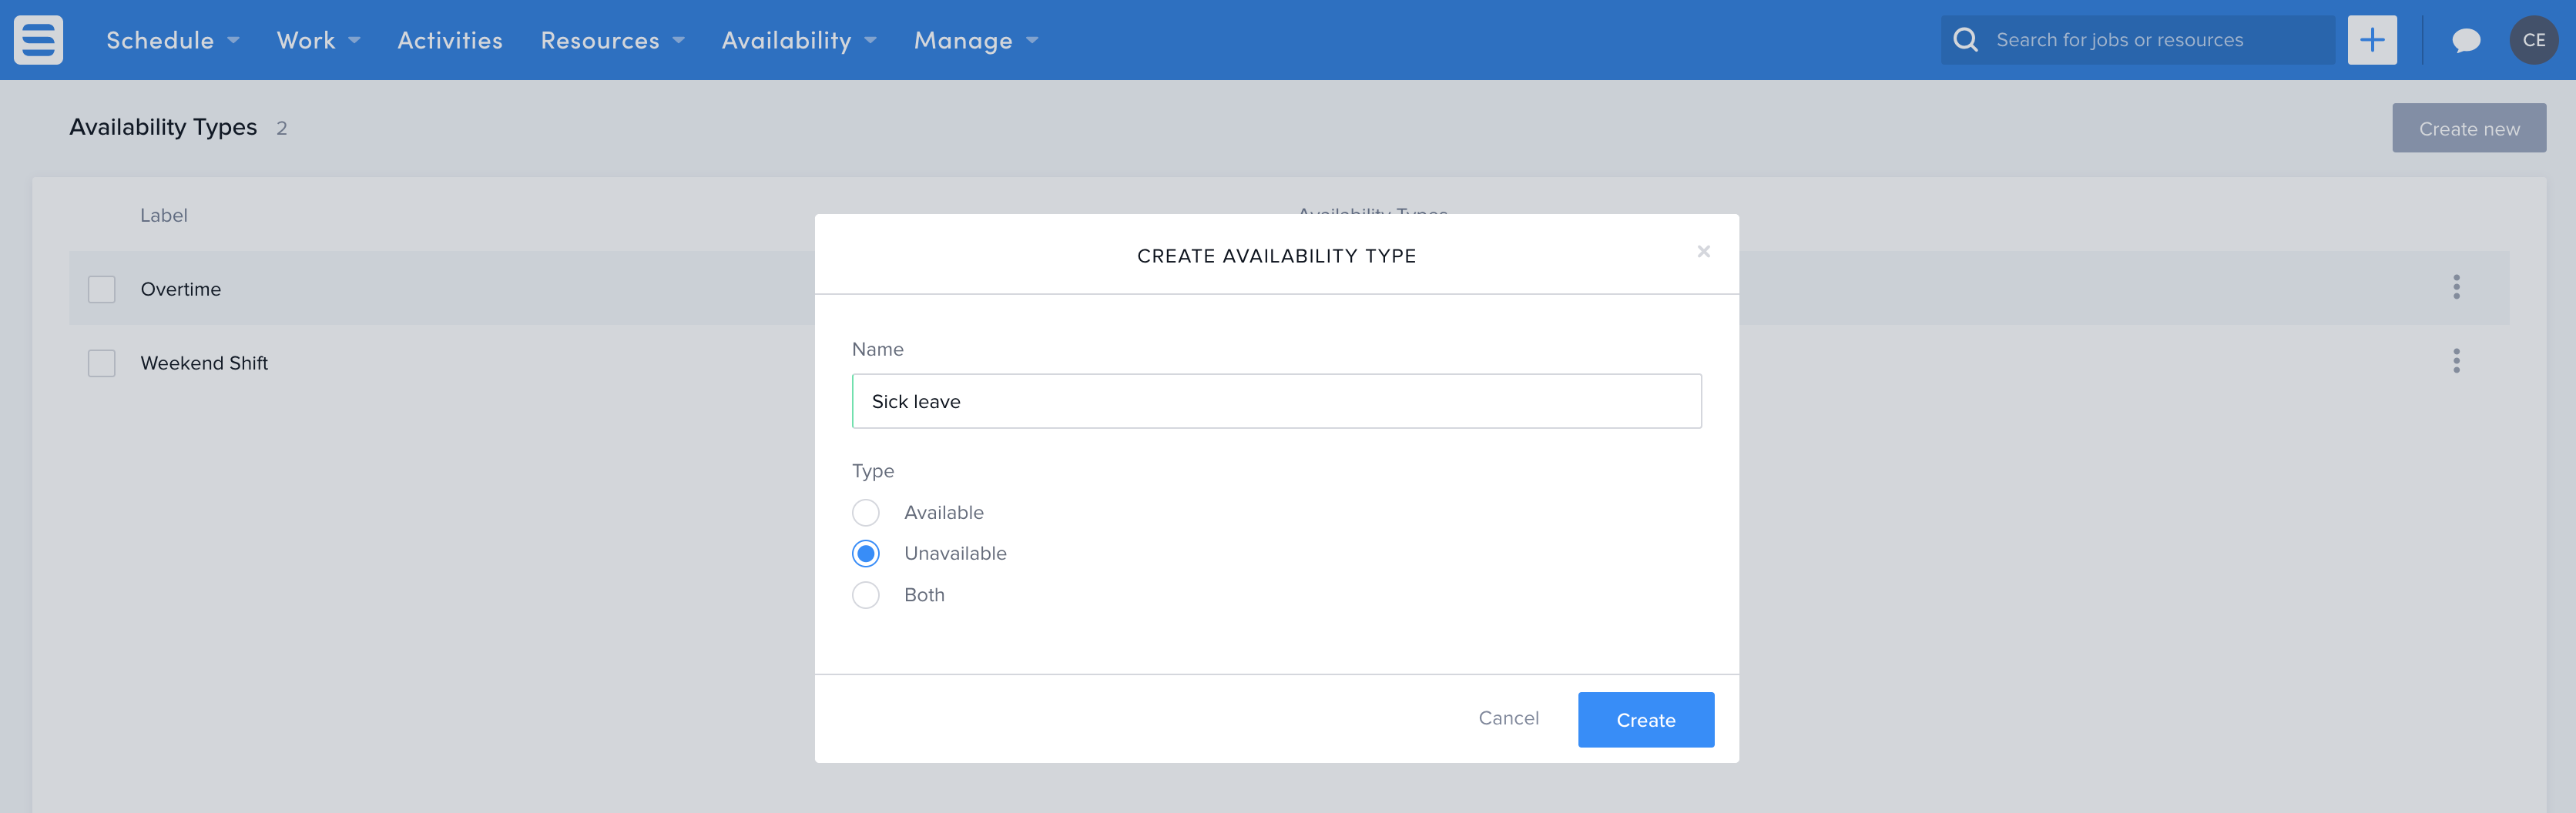Open the Availability navigation menu
The image size is (2576, 813).
click(798, 40)
